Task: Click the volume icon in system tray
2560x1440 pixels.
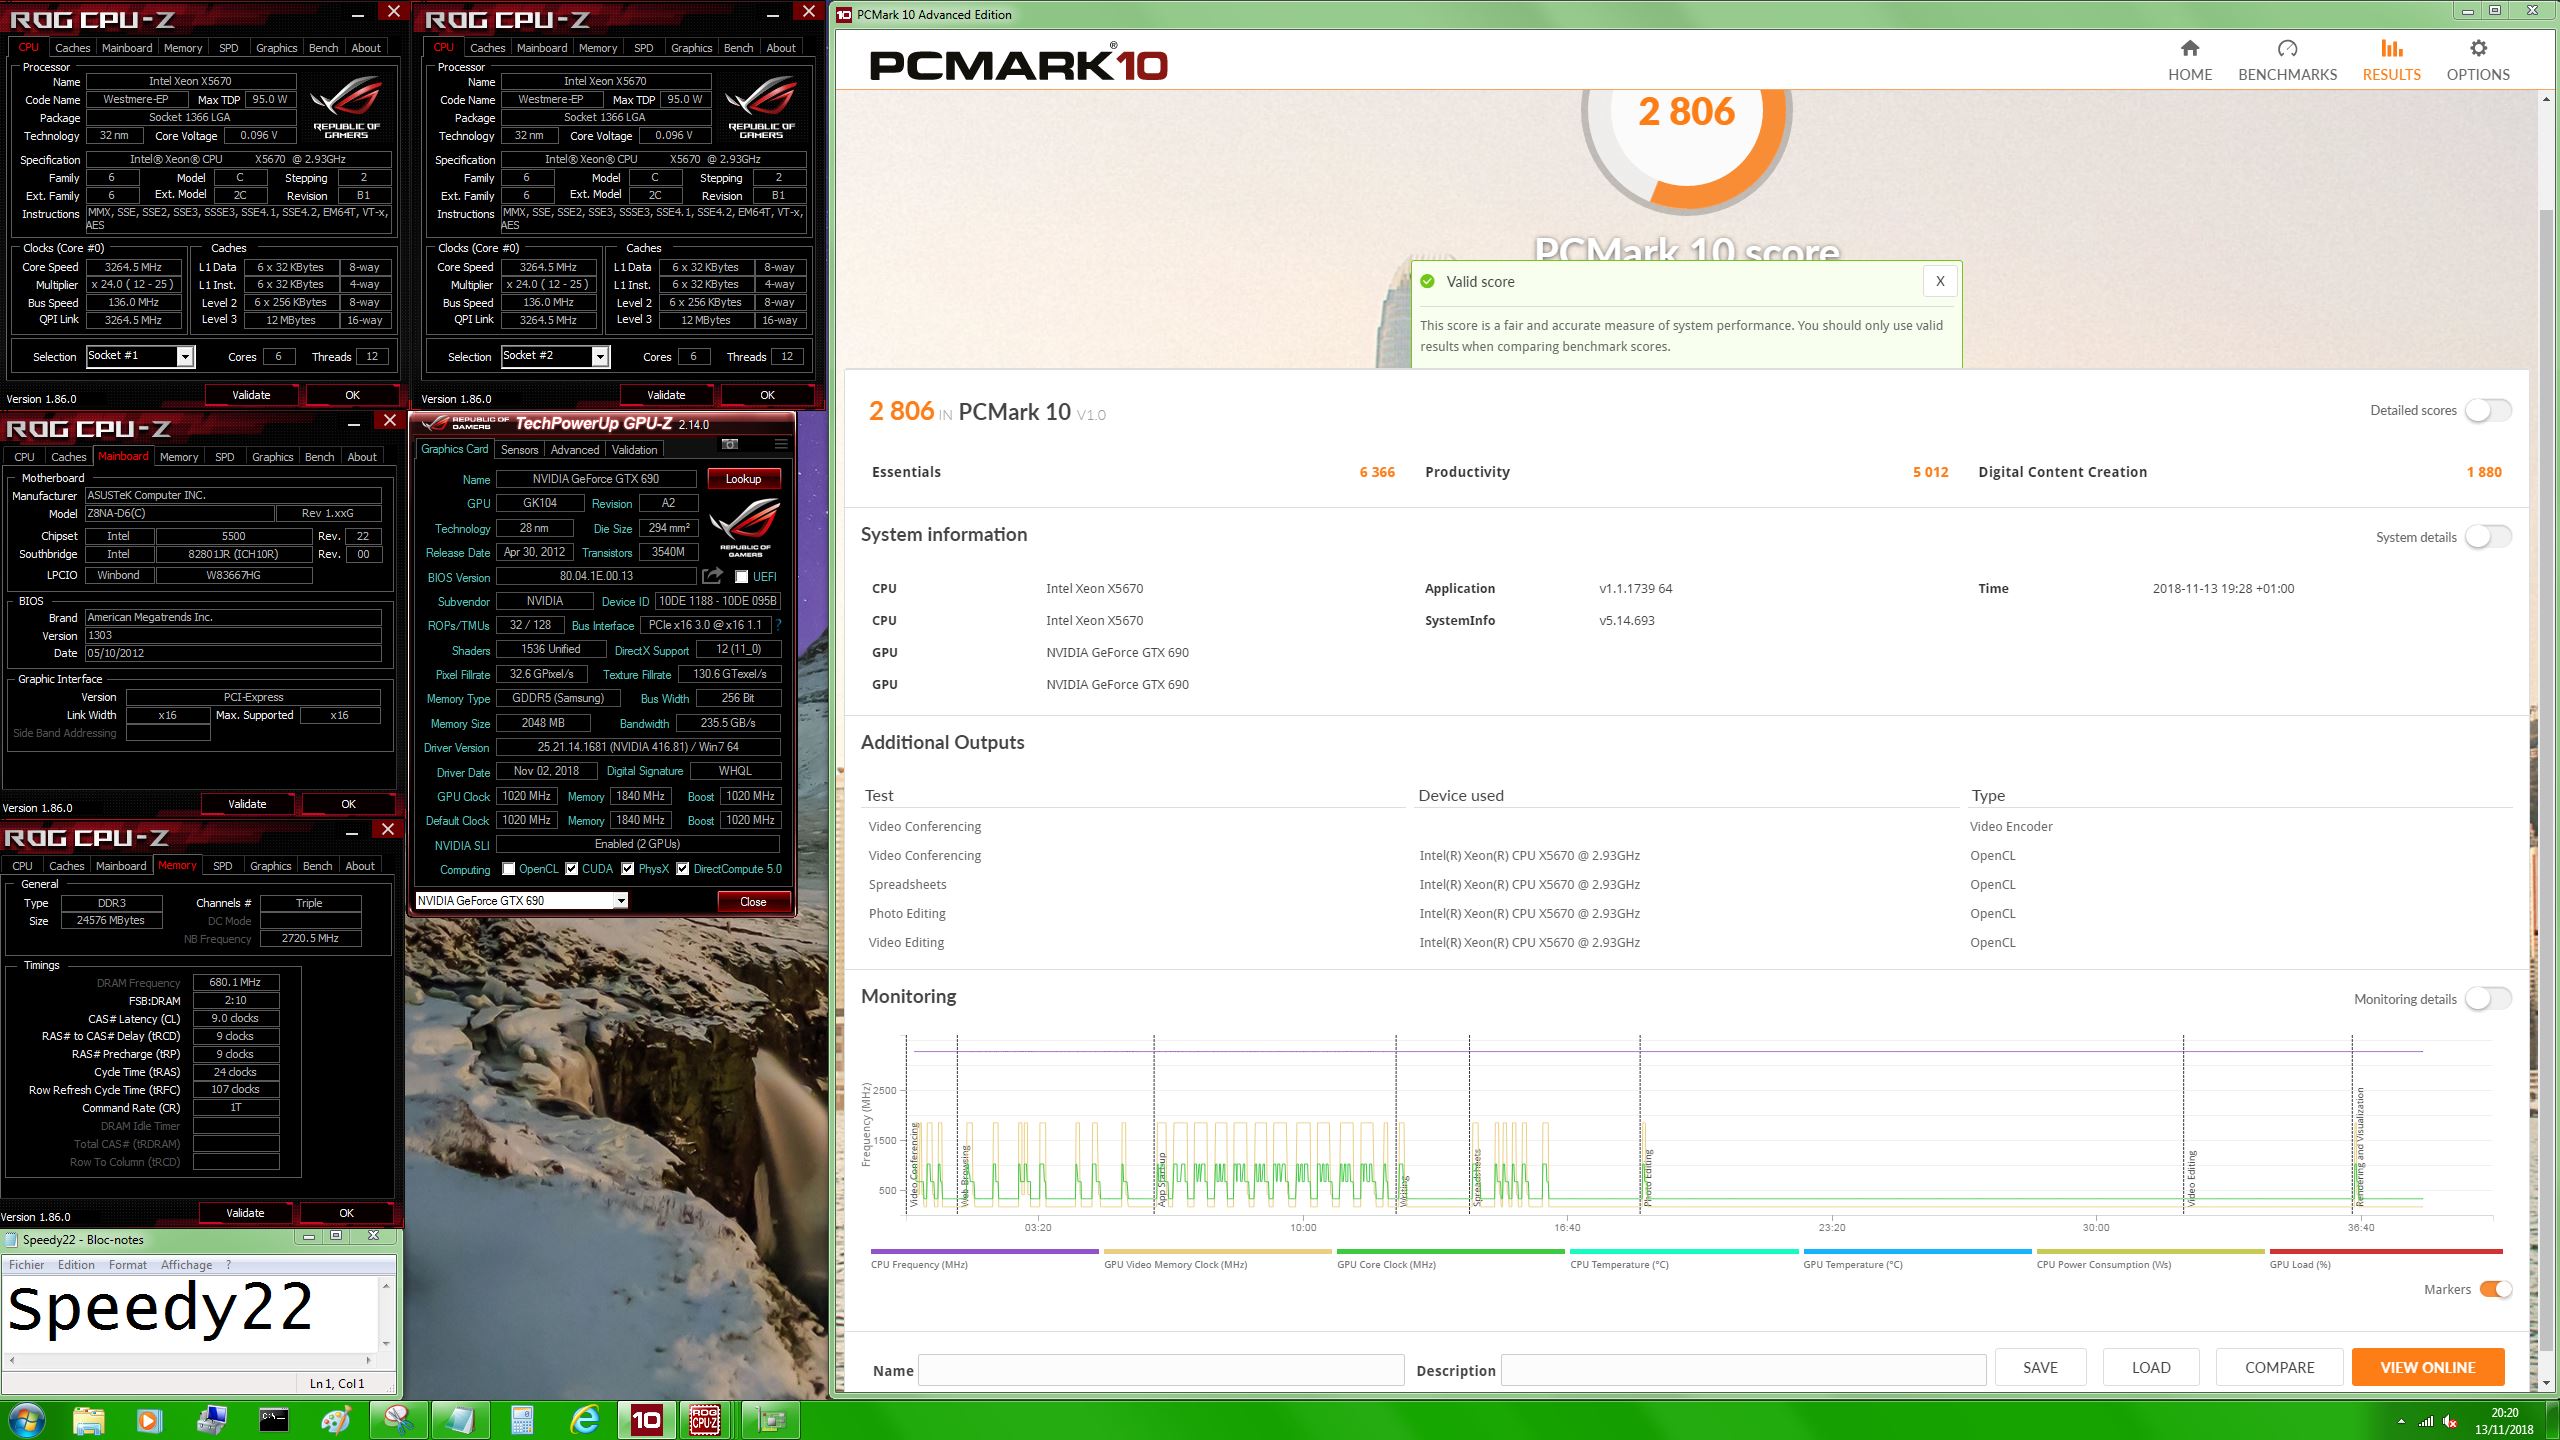Action: click(x=2449, y=1421)
